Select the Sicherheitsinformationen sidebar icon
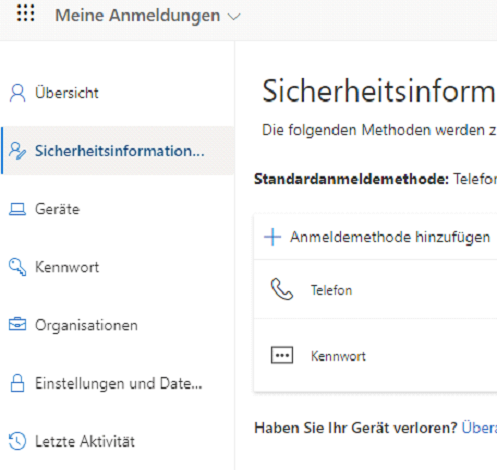This screenshot has height=470, width=497. [17, 151]
